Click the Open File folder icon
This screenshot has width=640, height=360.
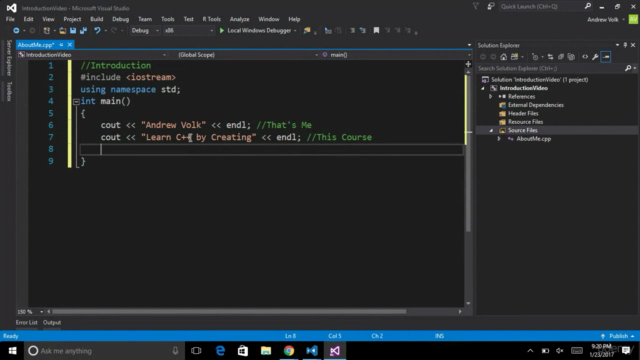point(62,31)
